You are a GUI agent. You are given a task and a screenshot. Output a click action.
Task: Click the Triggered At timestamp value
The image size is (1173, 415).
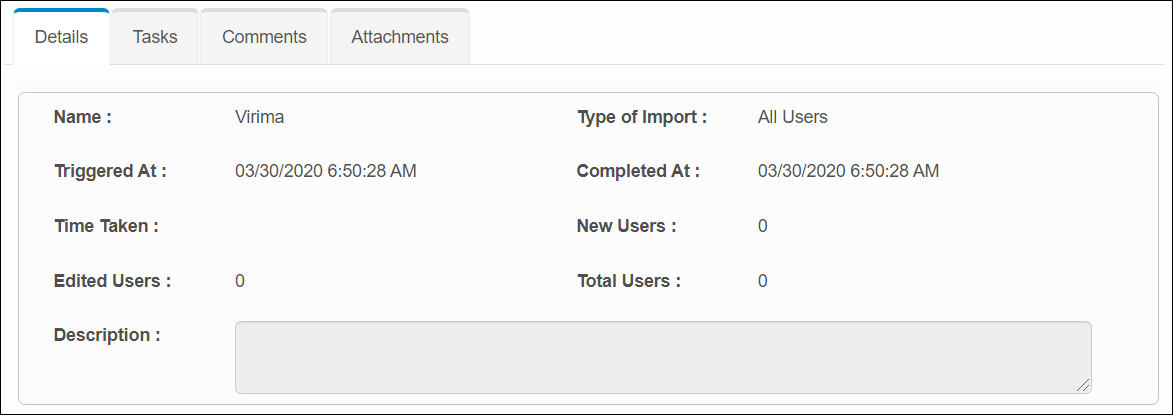pyautogui.click(x=325, y=171)
